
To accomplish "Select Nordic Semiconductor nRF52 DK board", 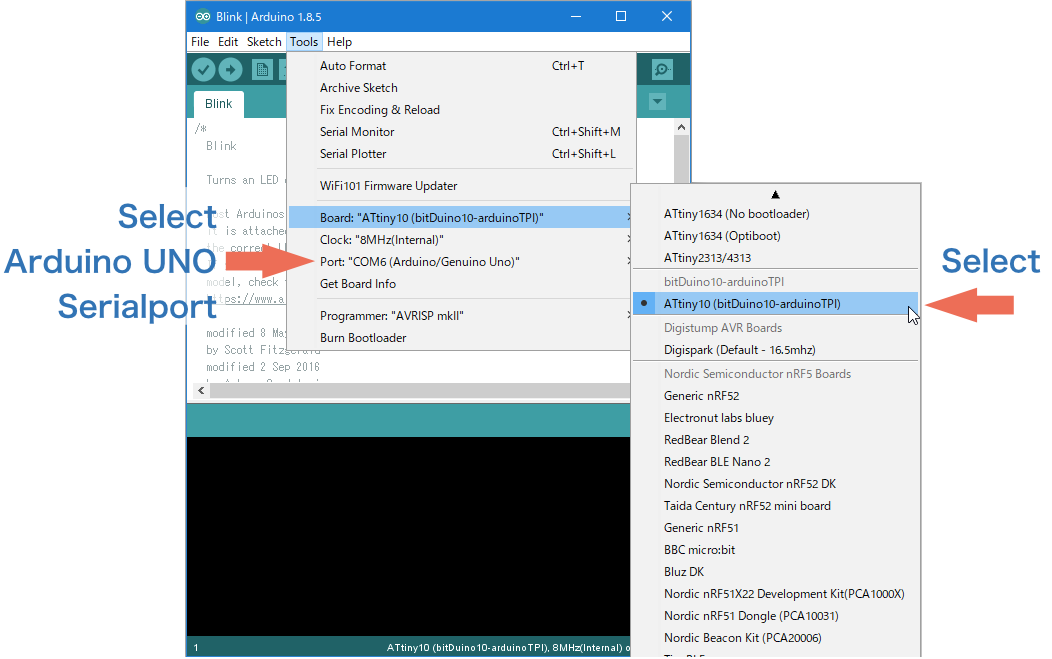I will click(776, 484).
